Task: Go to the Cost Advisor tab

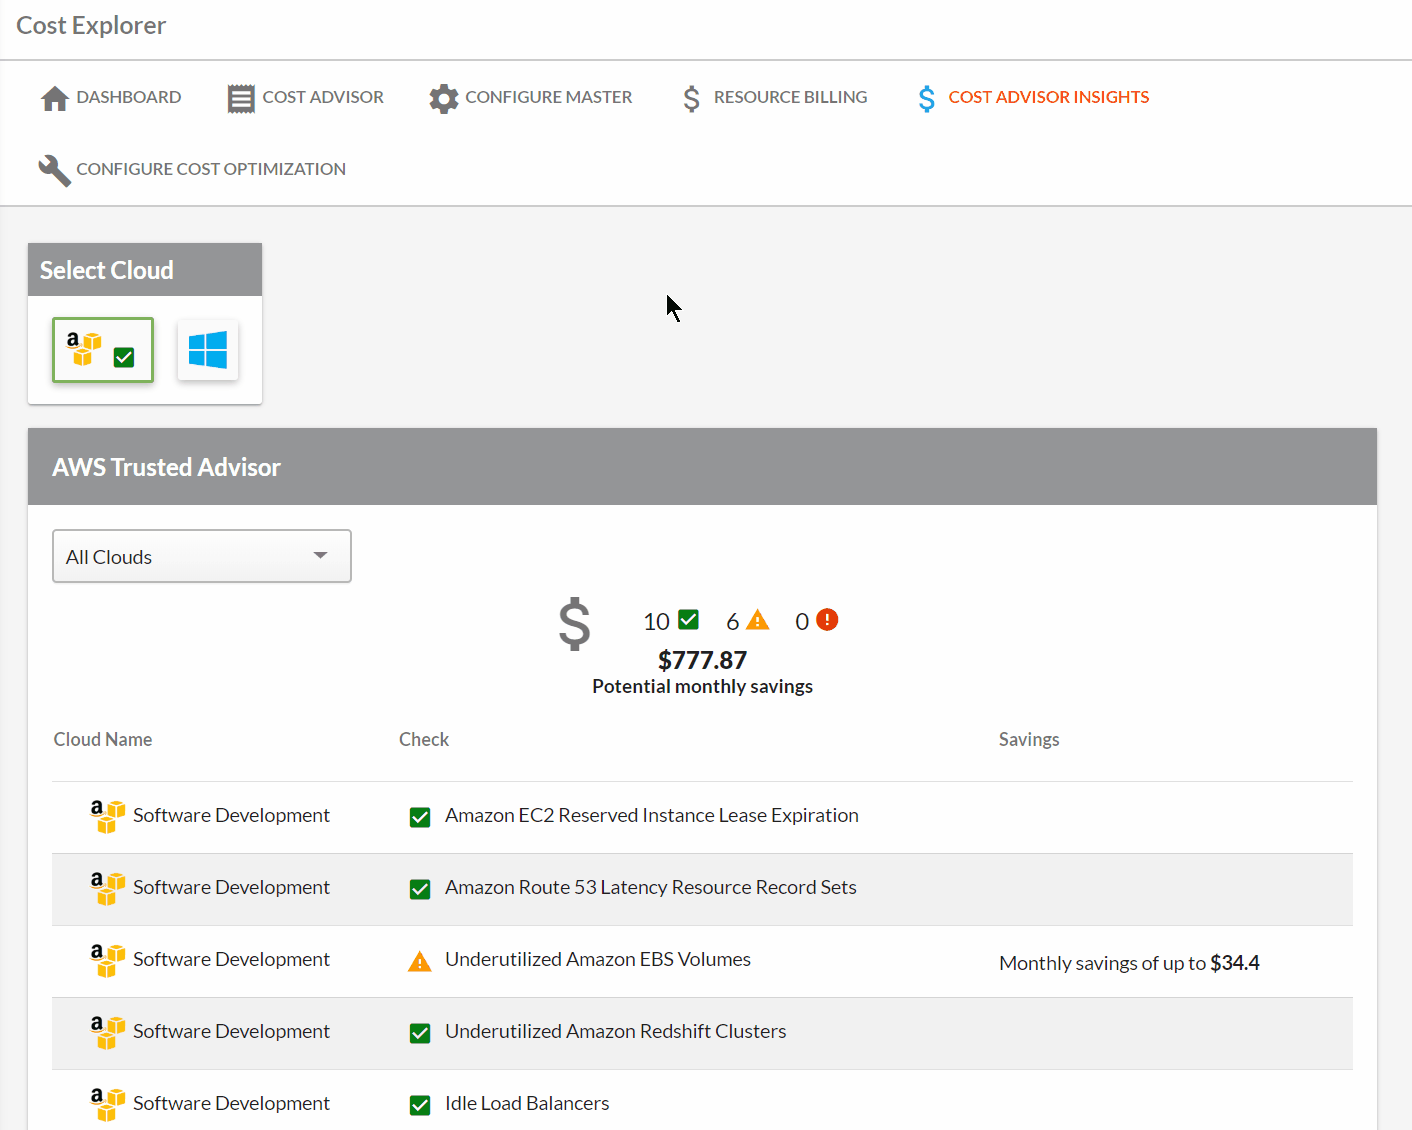Action: click(x=306, y=98)
